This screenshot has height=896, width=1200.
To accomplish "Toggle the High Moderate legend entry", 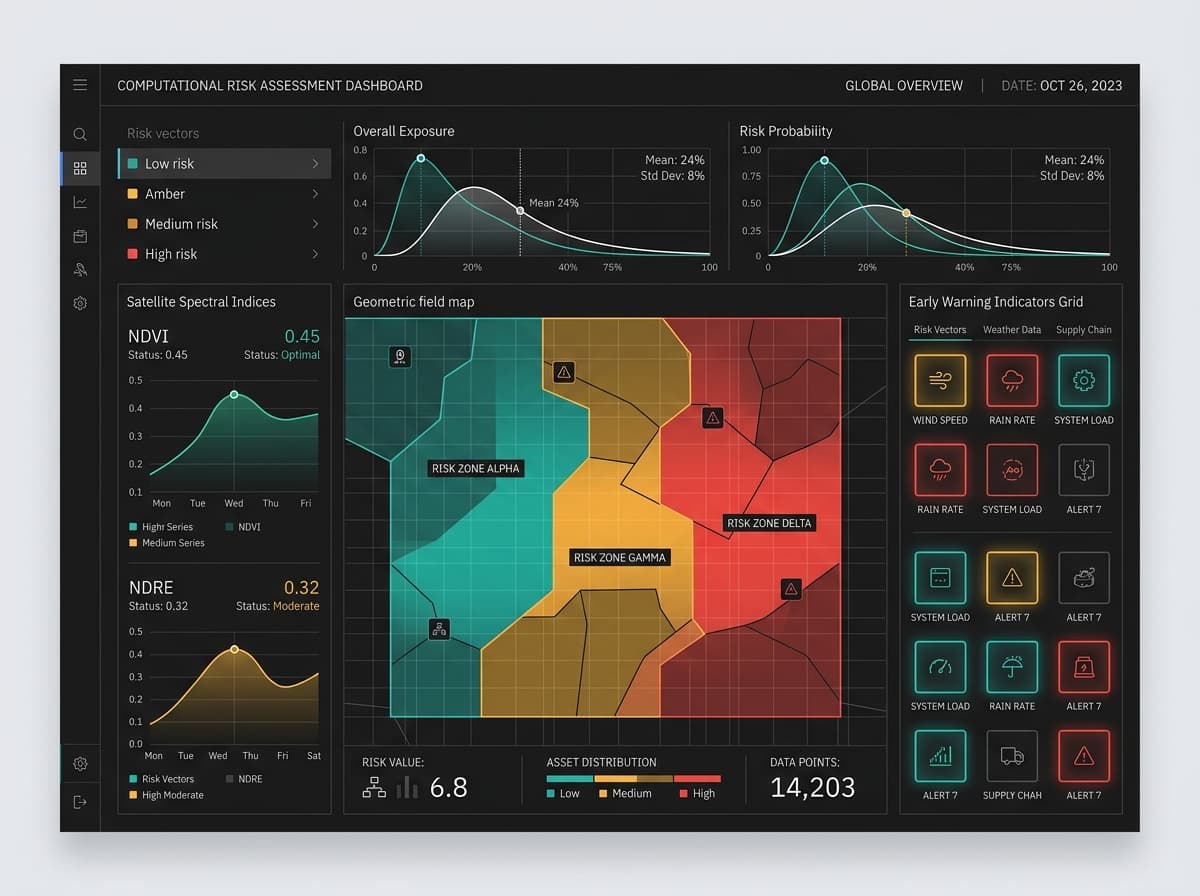I will click(166, 795).
